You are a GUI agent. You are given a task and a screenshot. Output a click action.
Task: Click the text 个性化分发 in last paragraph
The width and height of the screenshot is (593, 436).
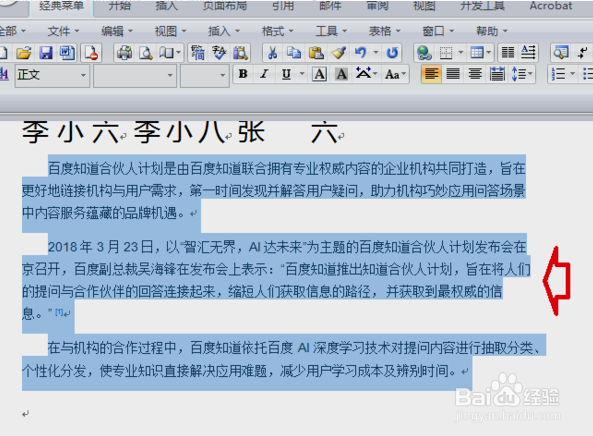54,371
